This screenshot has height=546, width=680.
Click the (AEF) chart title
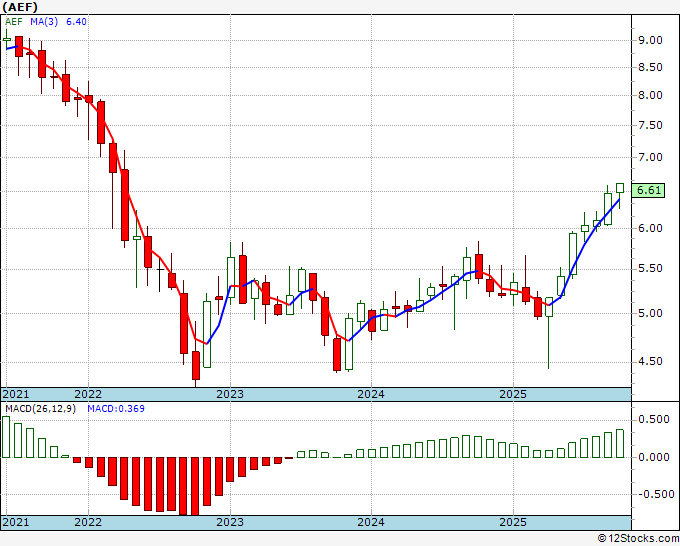point(20,7)
